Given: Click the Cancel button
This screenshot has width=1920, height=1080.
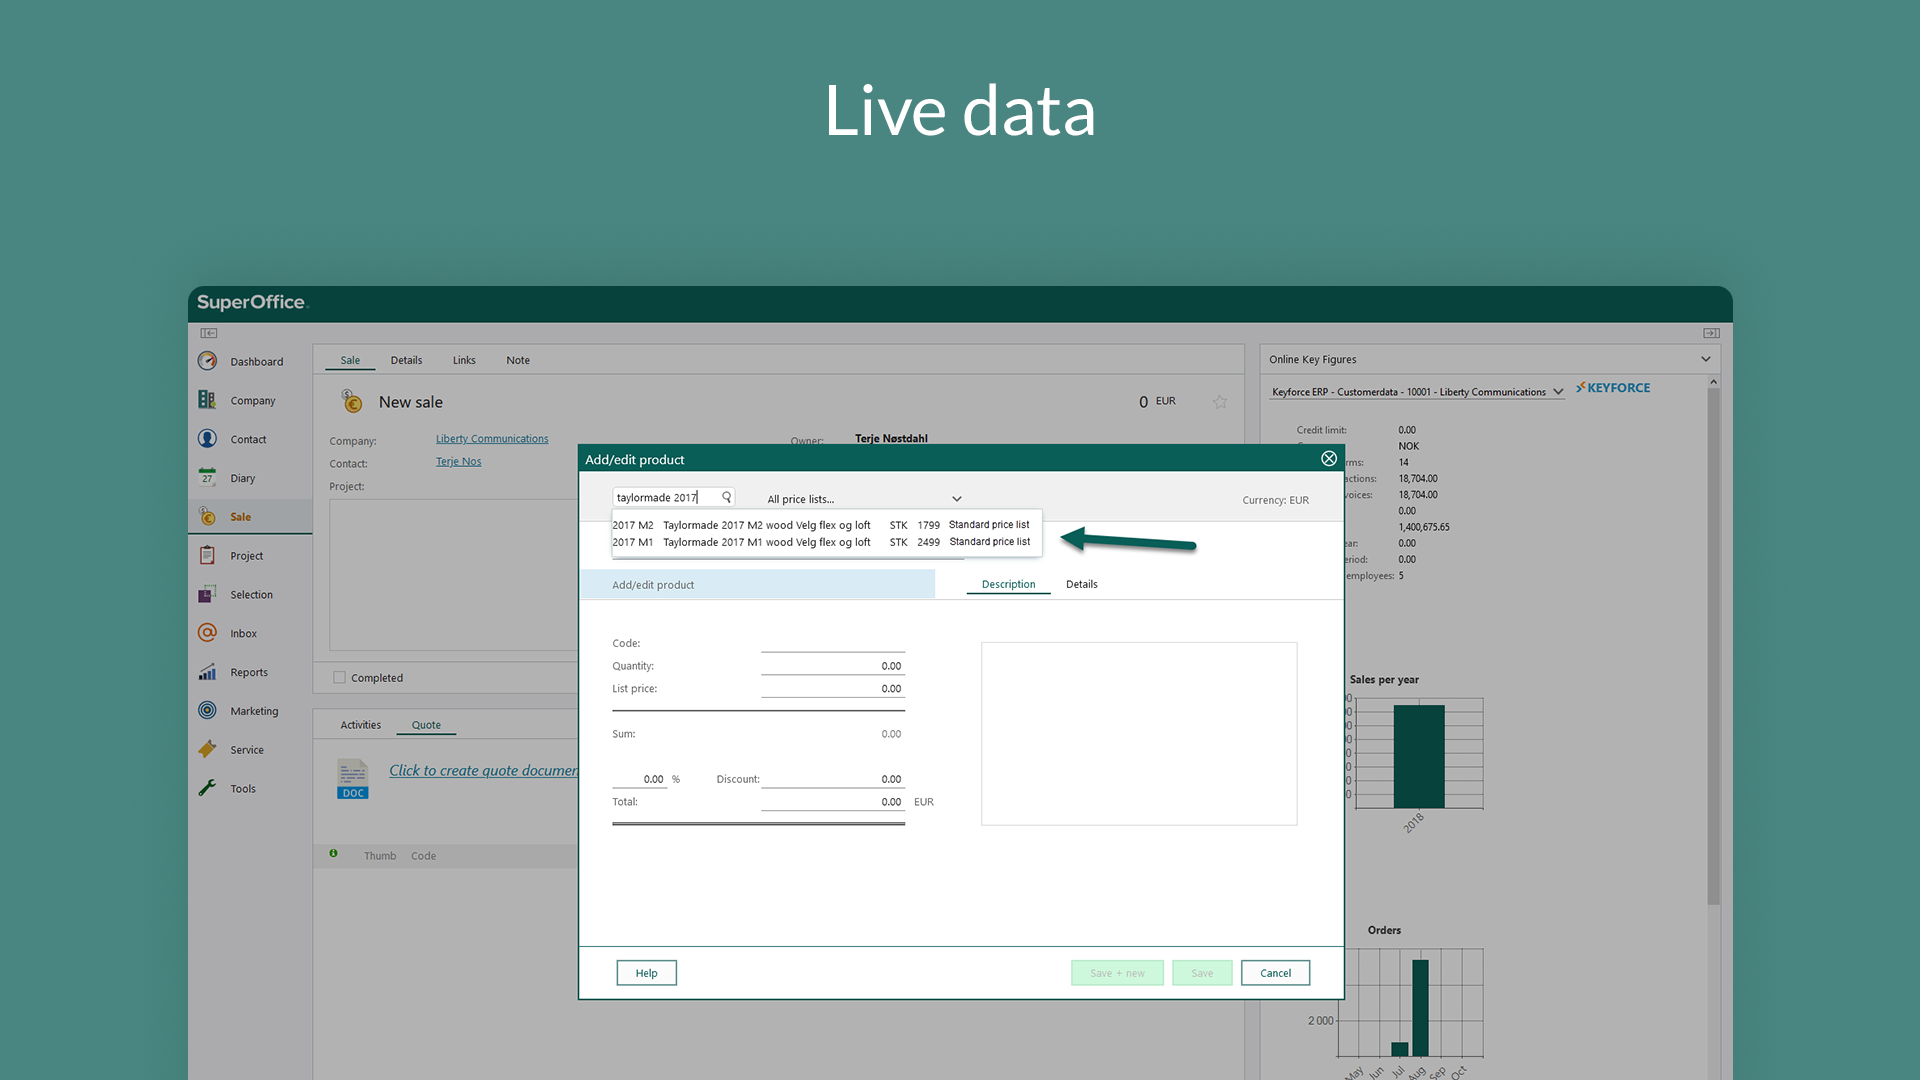Looking at the screenshot, I should (x=1275, y=973).
